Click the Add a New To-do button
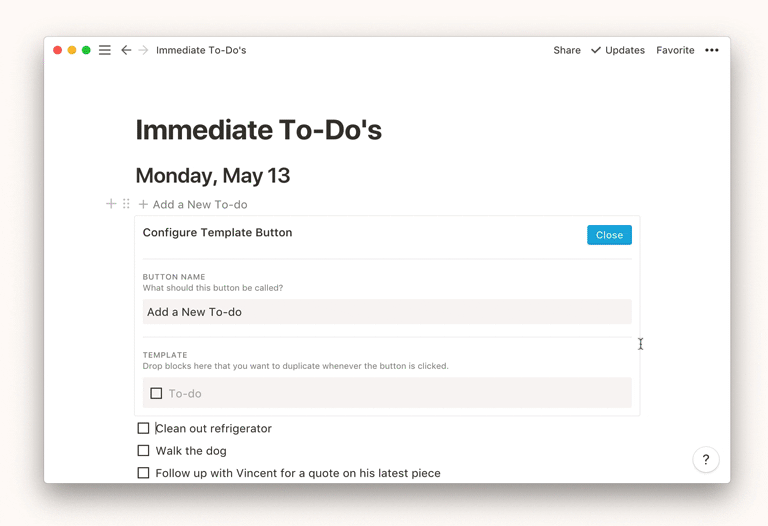The width and height of the screenshot is (768, 526). [193, 204]
